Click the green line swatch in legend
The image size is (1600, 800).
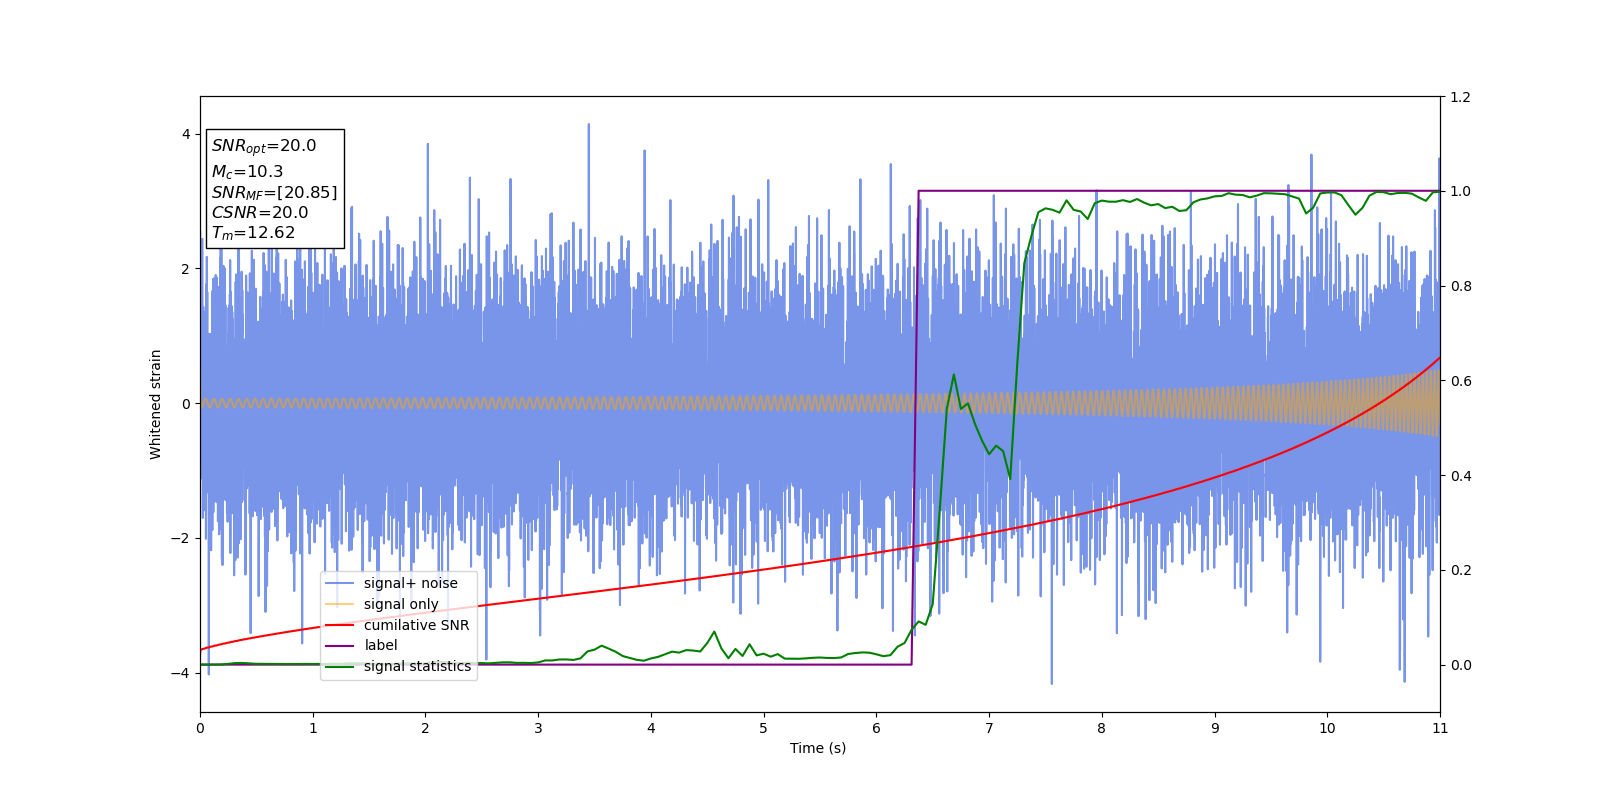point(341,666)
